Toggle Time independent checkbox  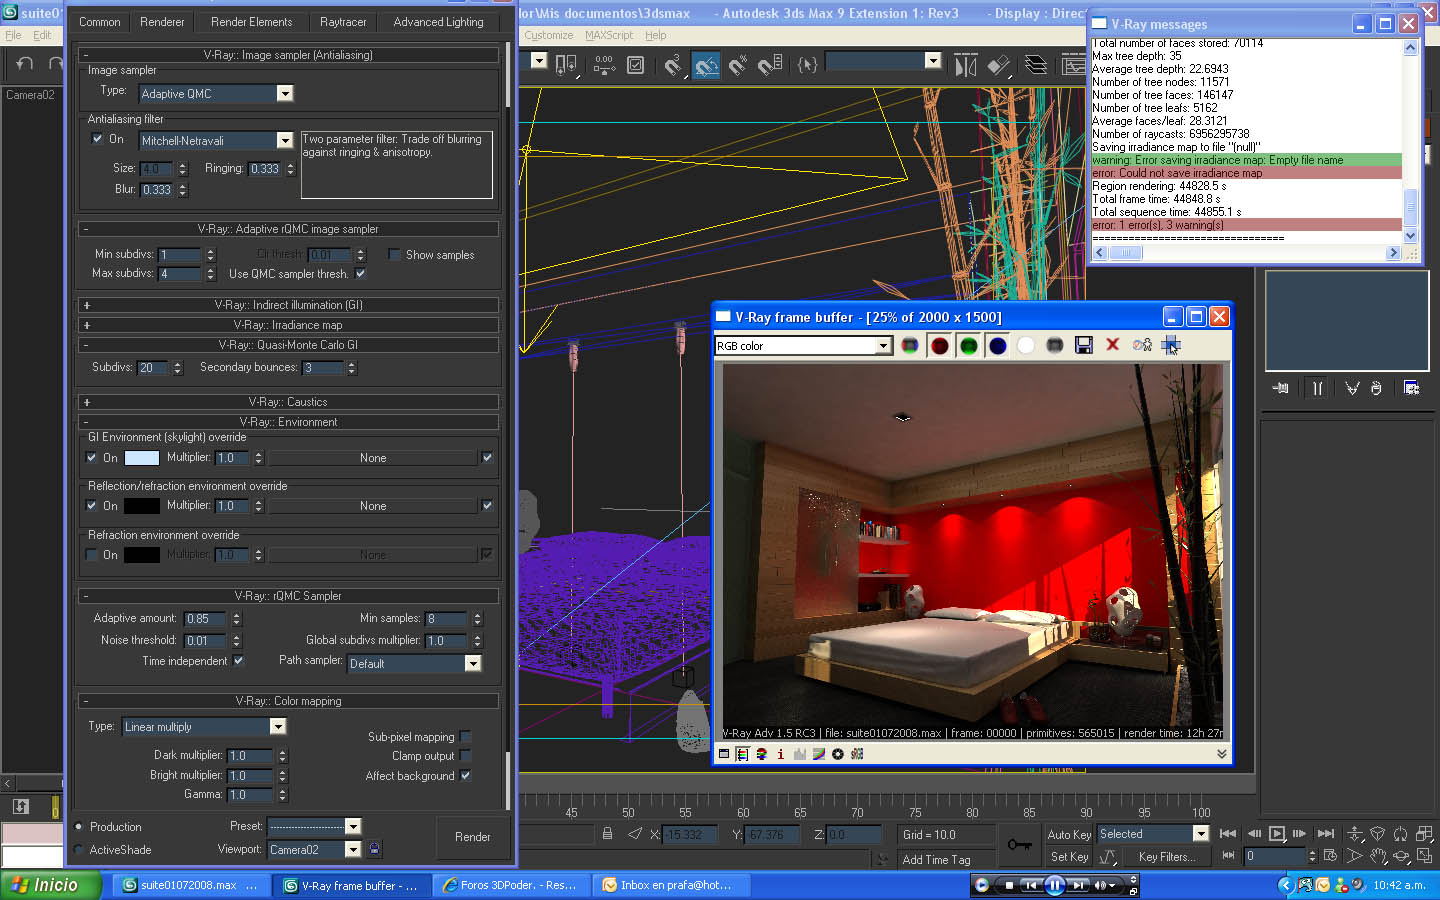(x=238, y=661)
